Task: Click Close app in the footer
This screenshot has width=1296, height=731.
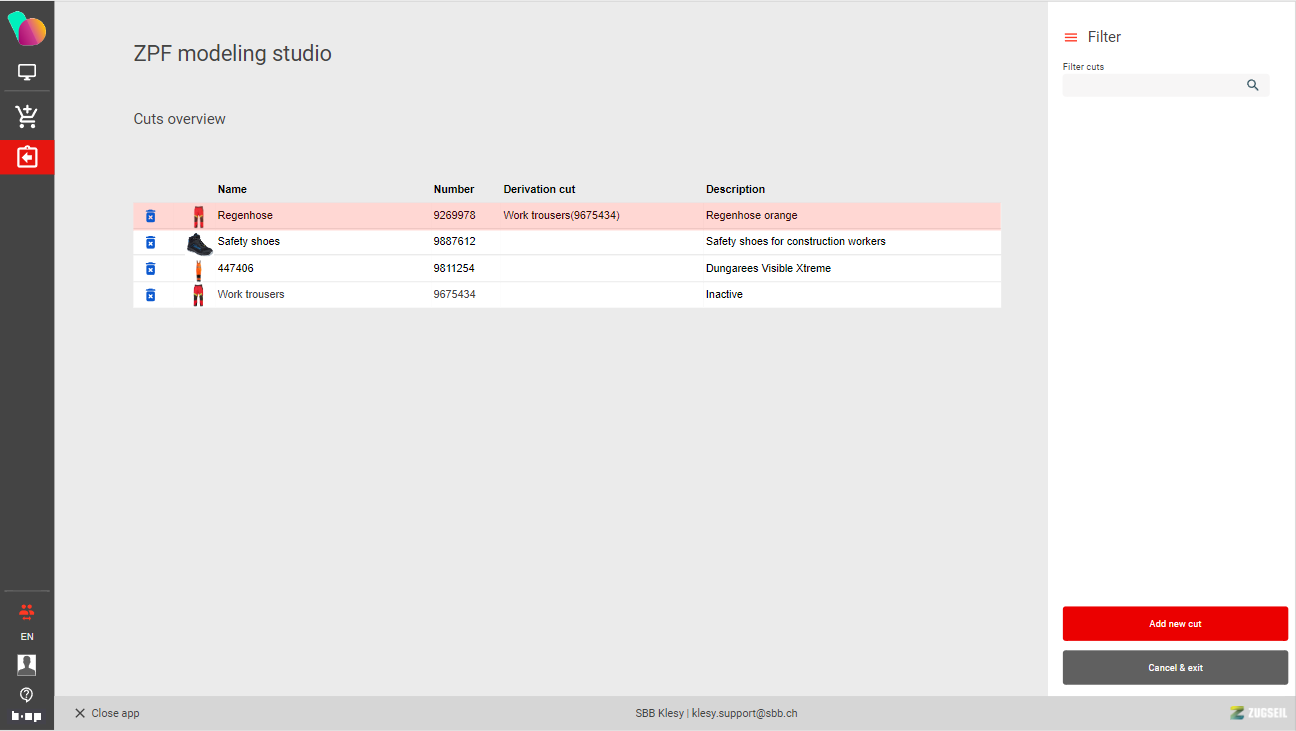Action: 107,713
